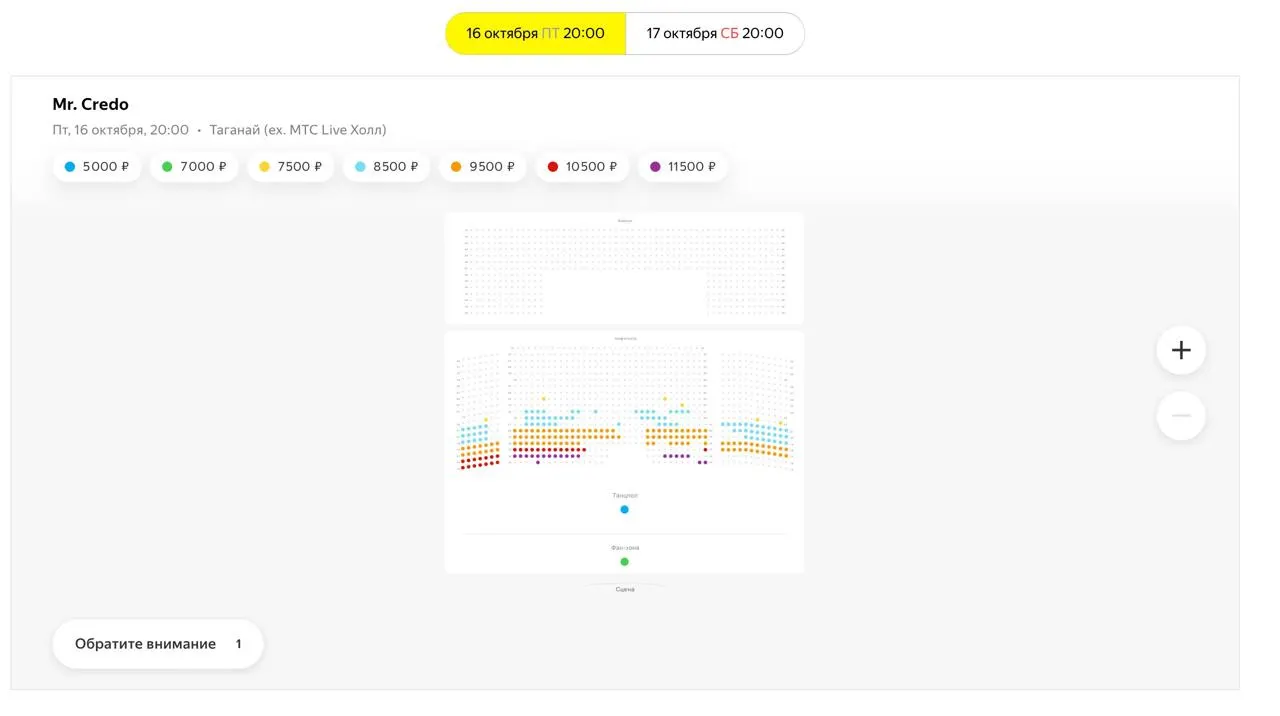Select the blue Танцпол ticket dot
Screen dimensions: 1280x716
click(x=624, y=509)
